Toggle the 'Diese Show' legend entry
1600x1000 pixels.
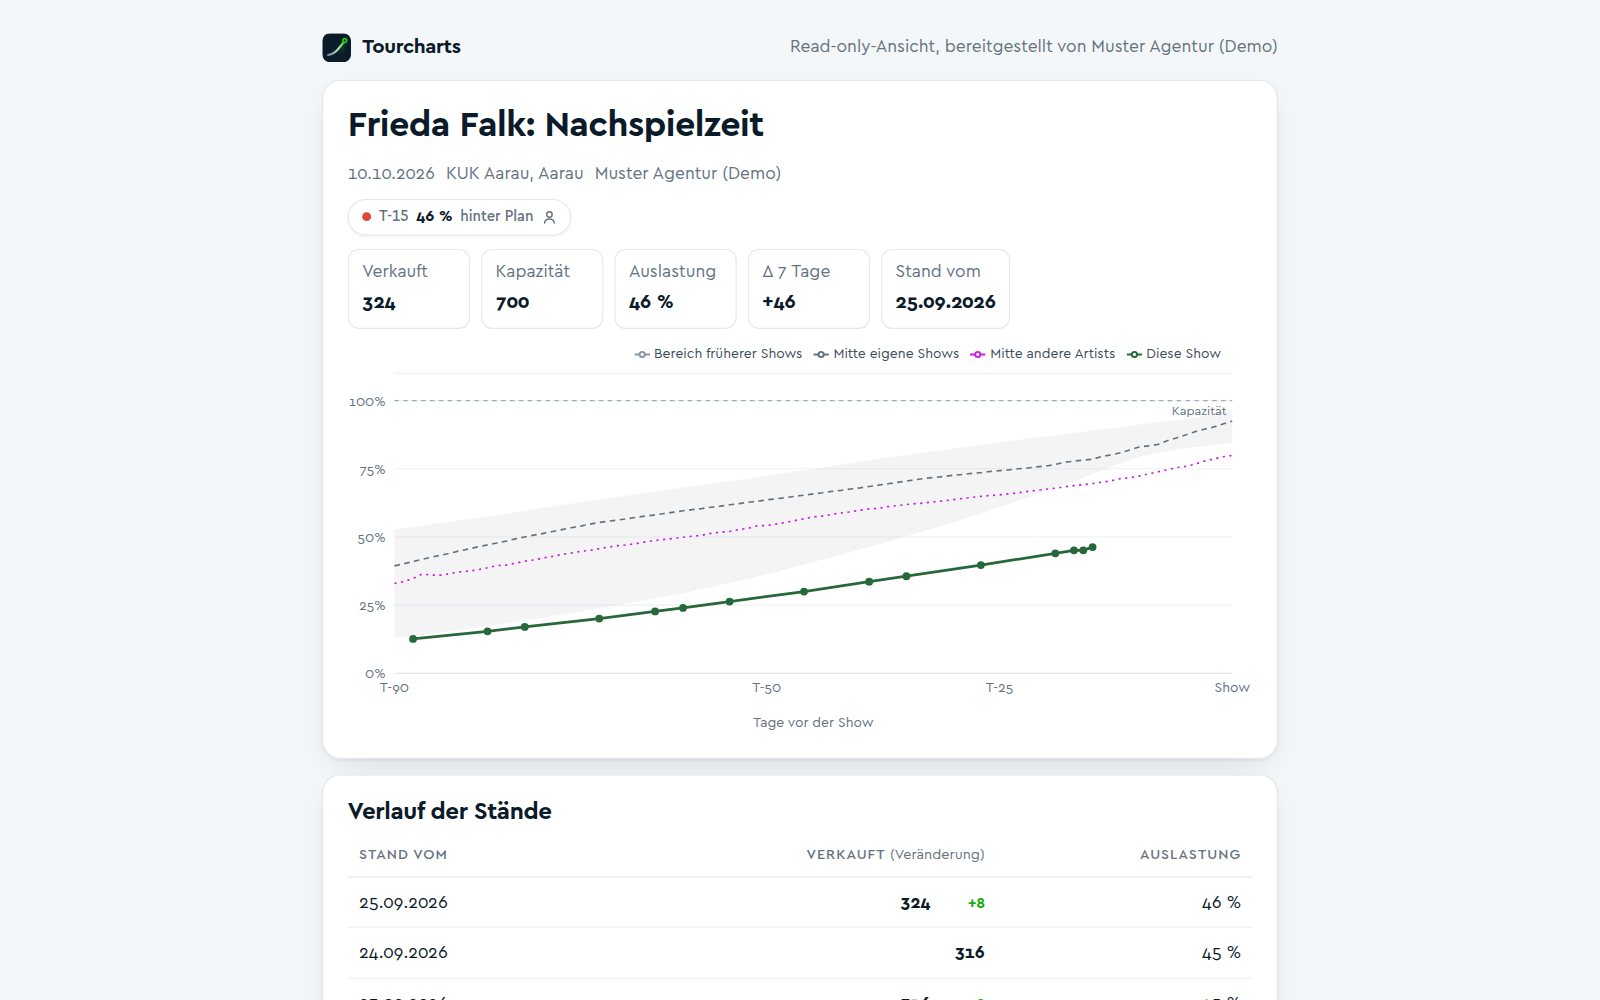click(1174, 354)
